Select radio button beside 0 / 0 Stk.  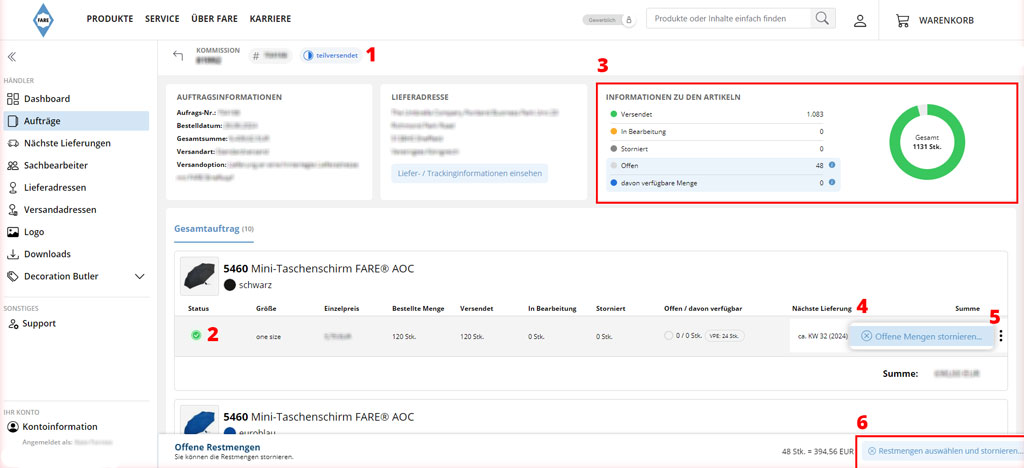pyautogui.click(x=667, y=335)
